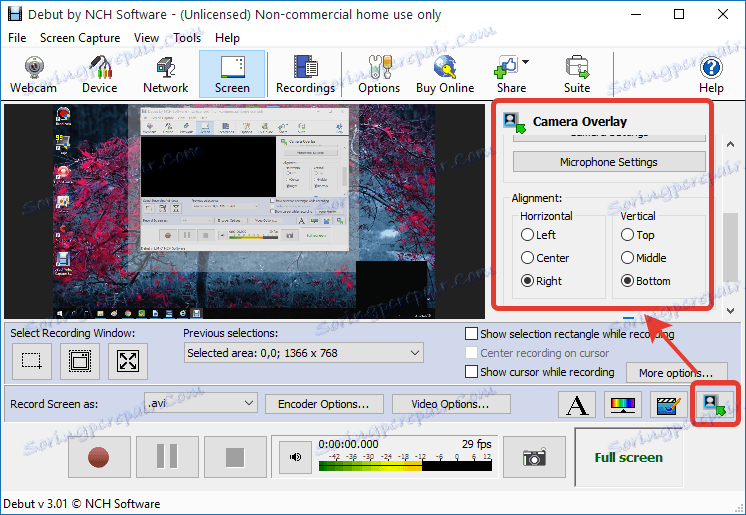
Task: Open the Help menu
Action: coord(227,38)
